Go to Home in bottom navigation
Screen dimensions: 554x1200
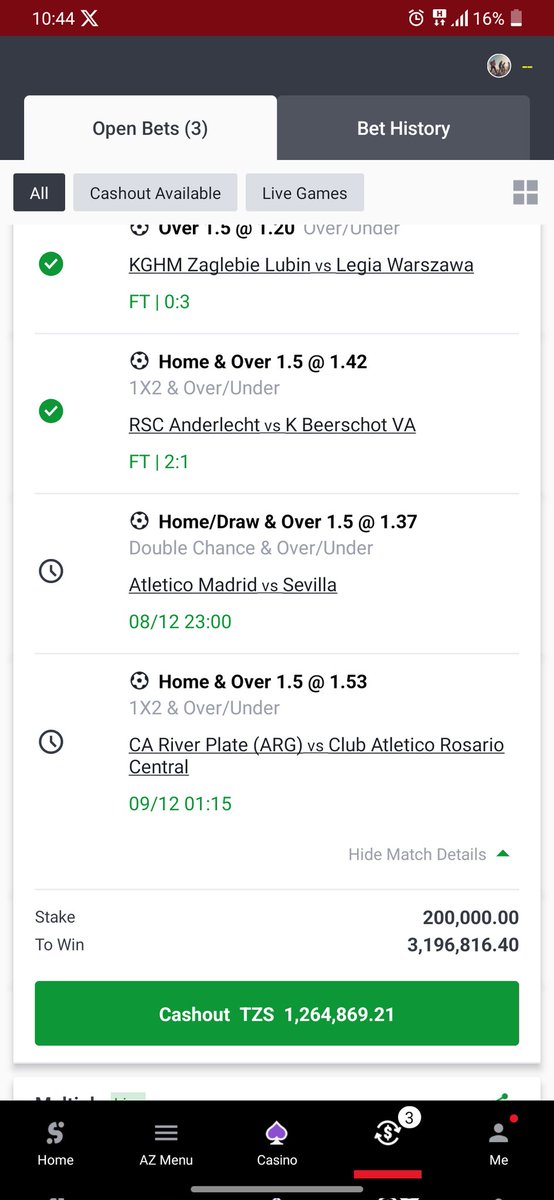[55, 1142]
